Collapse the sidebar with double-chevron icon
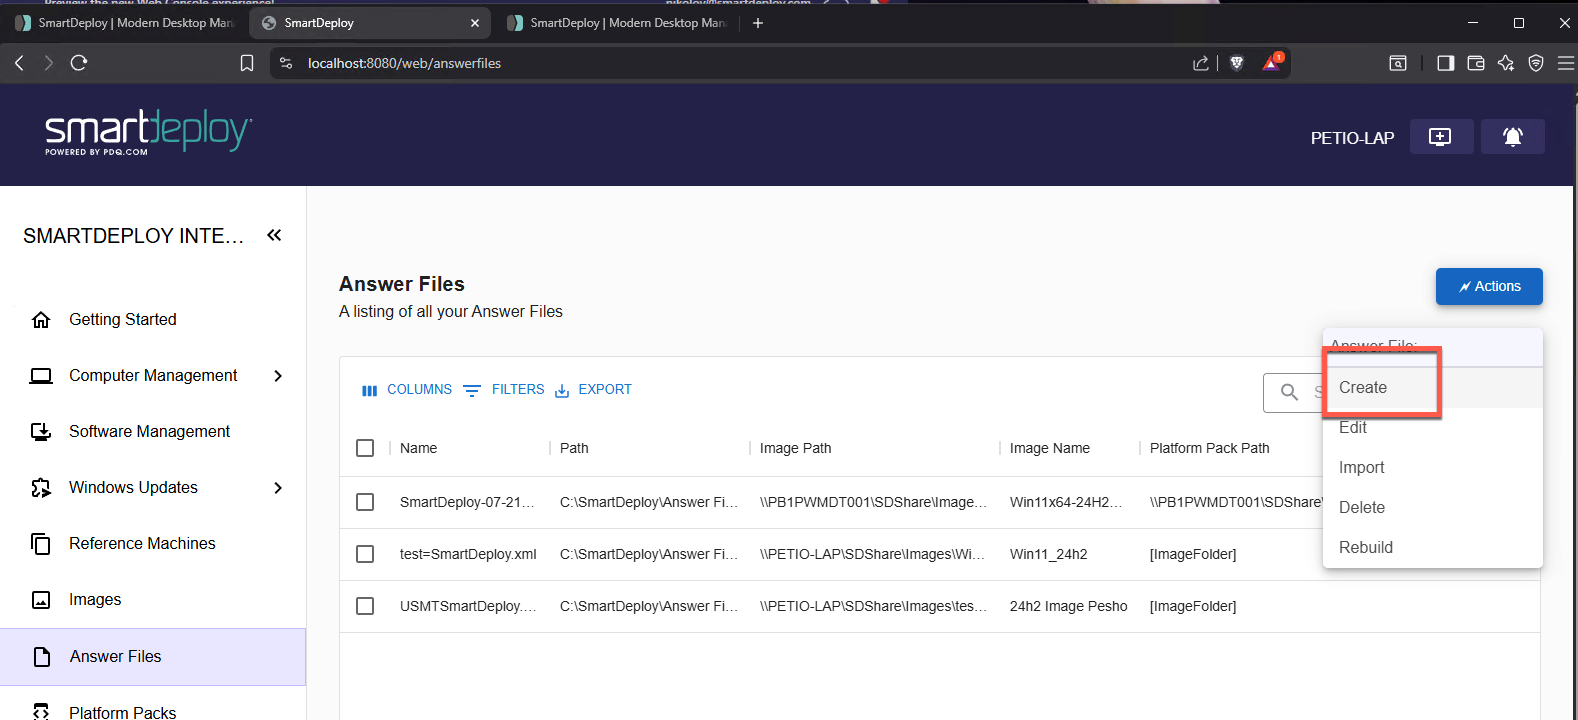The image size is (1578, 720). (x=274, y=235)
